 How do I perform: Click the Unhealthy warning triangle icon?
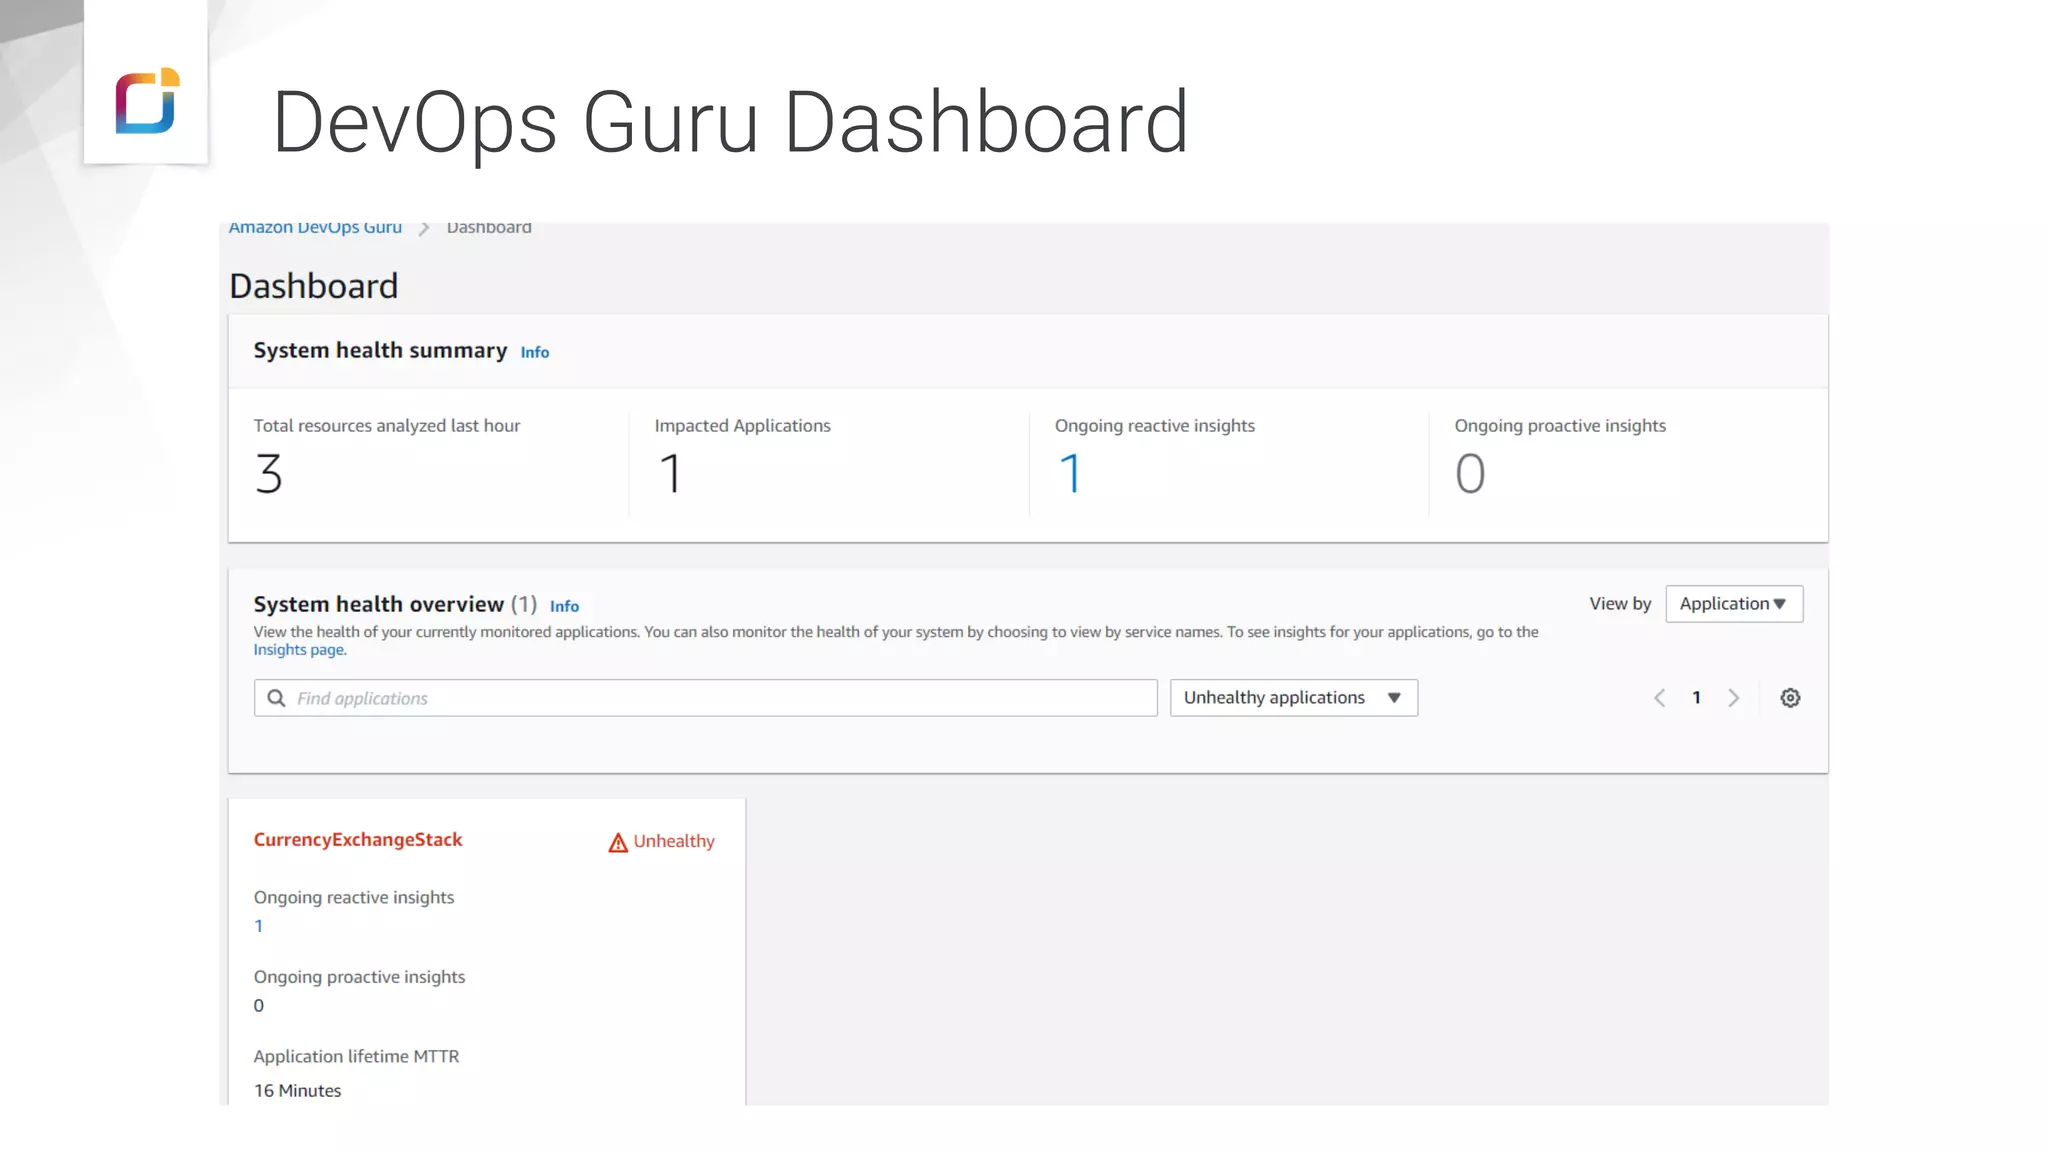[x=618, y=843]
